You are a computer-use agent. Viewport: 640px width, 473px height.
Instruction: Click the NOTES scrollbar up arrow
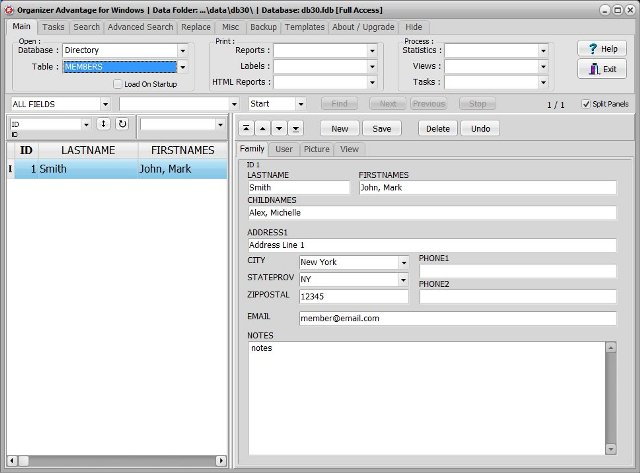tap(611, 348)
